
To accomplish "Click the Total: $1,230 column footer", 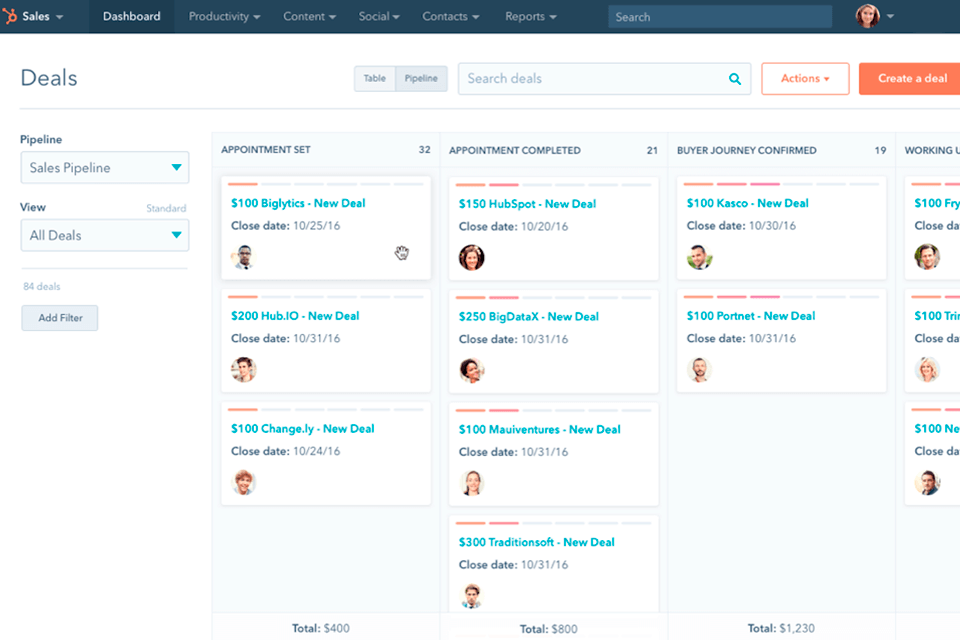I will click(781, 628).
